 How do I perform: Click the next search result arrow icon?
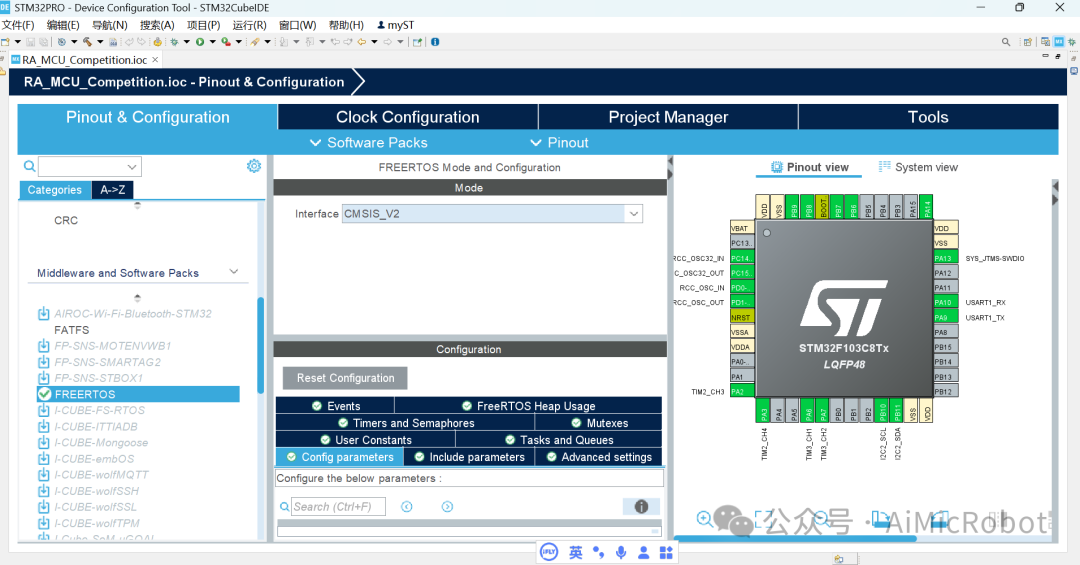447,506
